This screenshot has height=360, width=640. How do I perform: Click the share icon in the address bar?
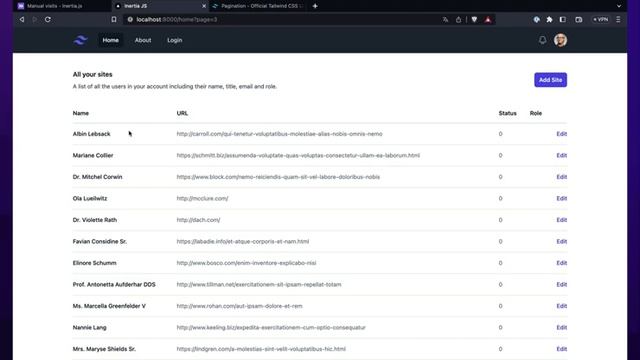(458, 20)
